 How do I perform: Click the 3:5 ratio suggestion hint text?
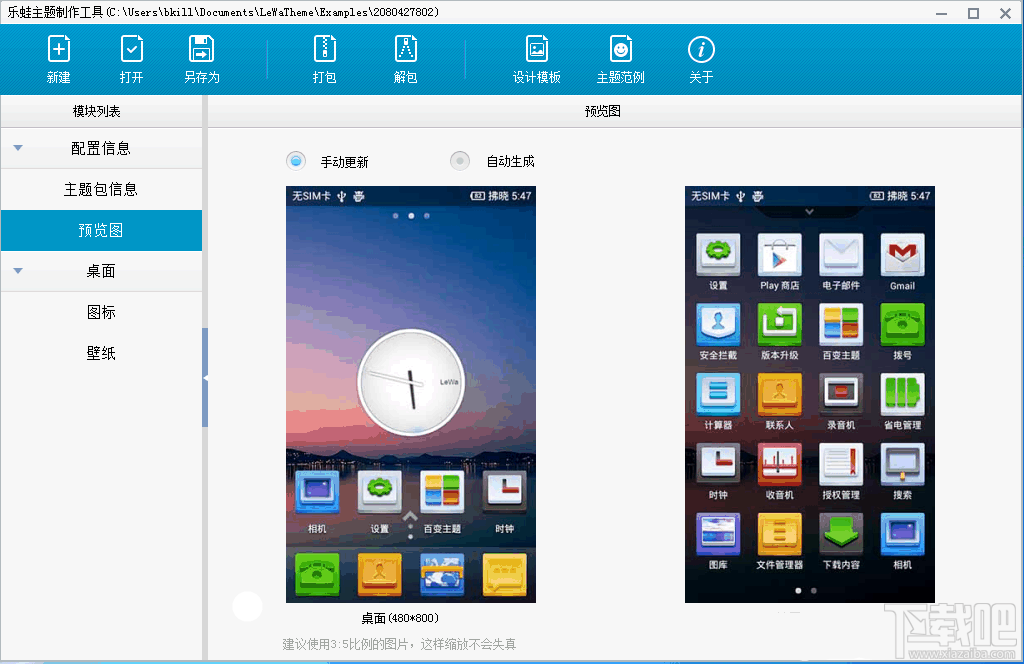pyautogui.click(x=399, y=644)
